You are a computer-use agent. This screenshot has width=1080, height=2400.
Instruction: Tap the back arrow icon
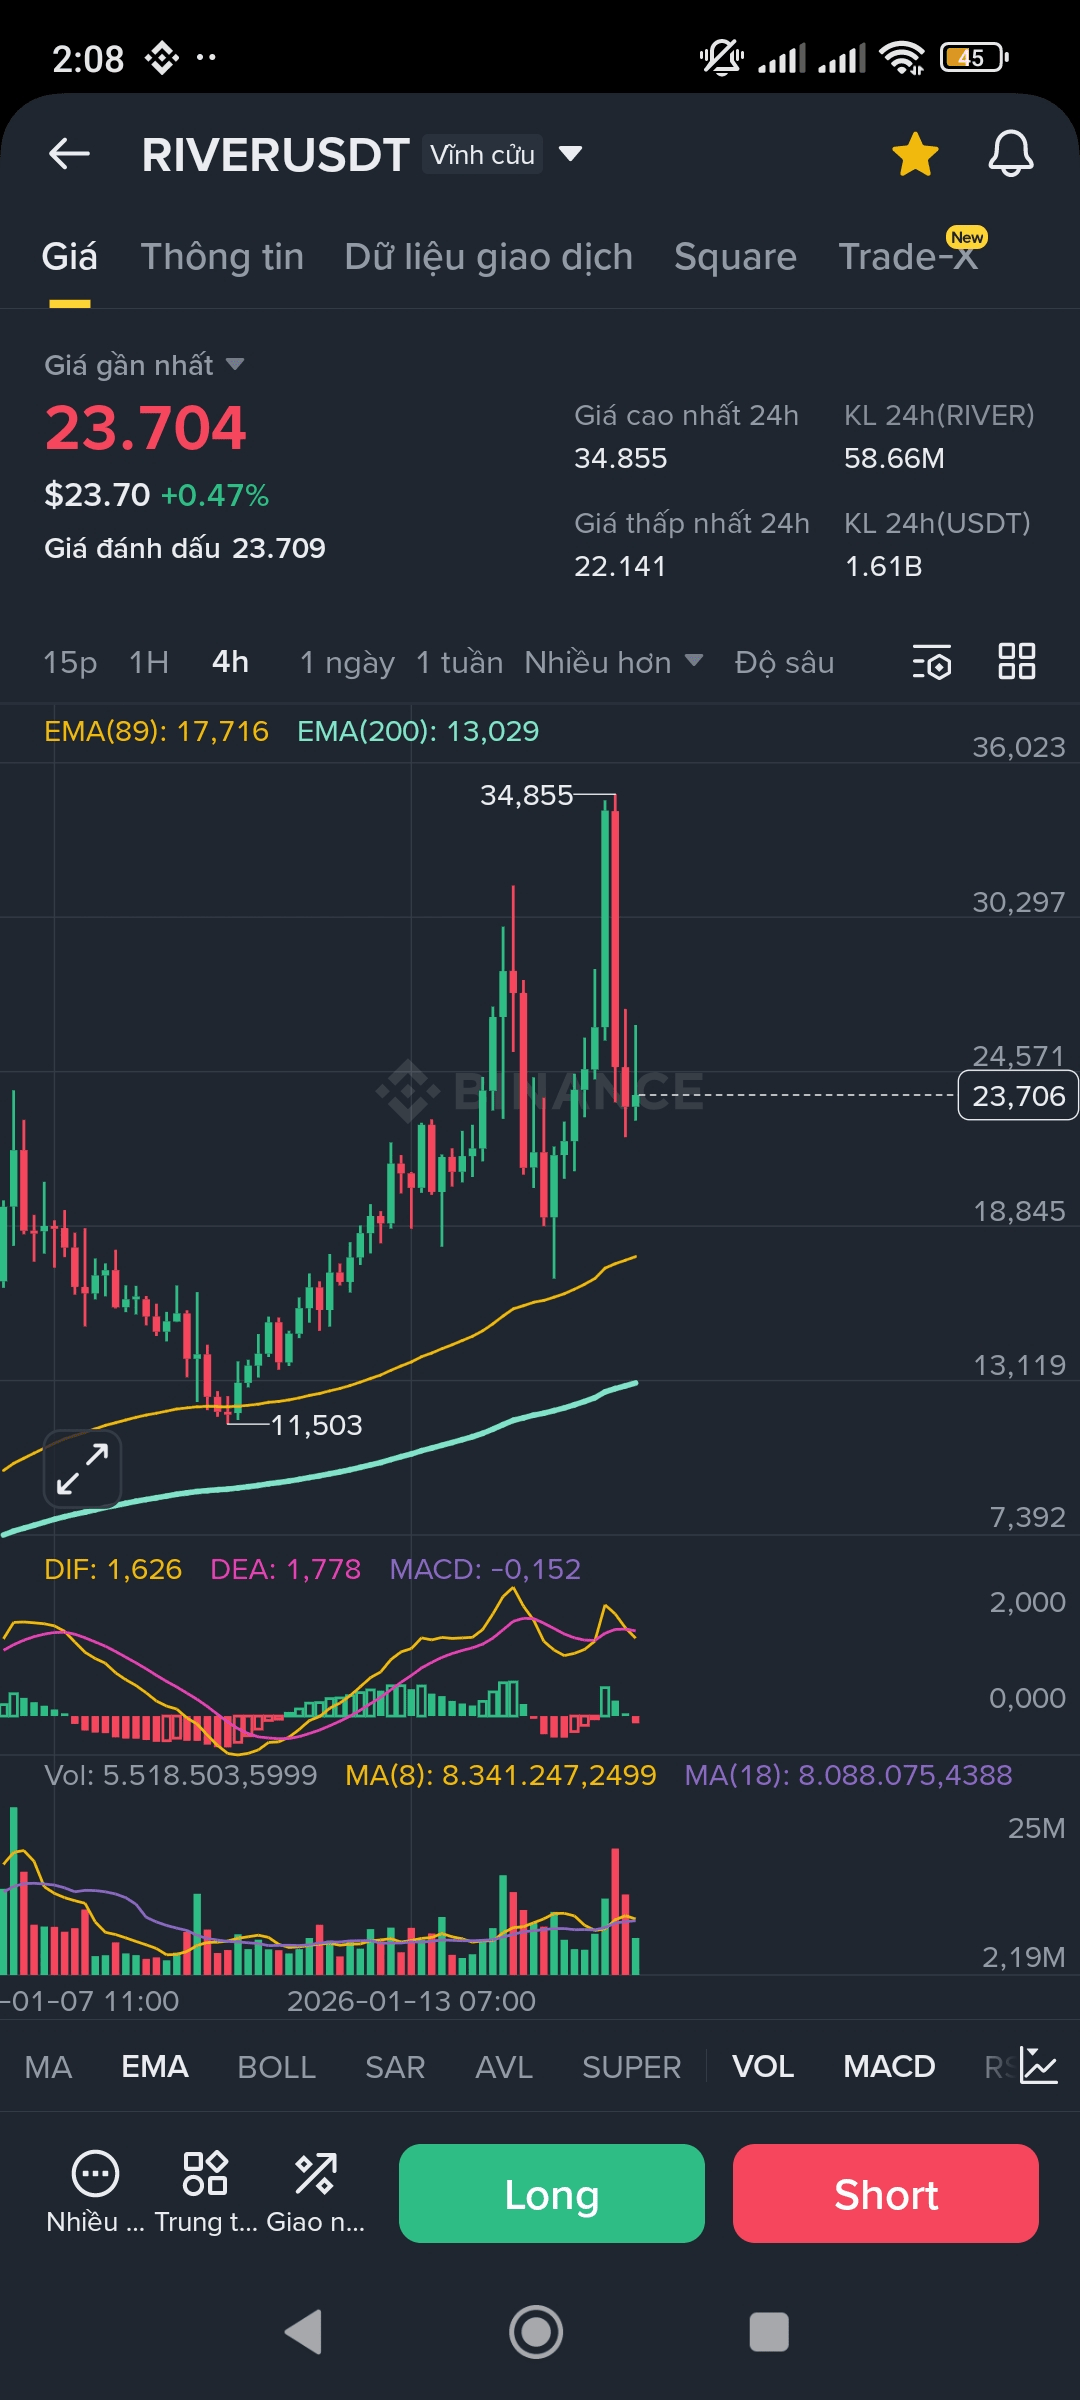coord(70,154)
